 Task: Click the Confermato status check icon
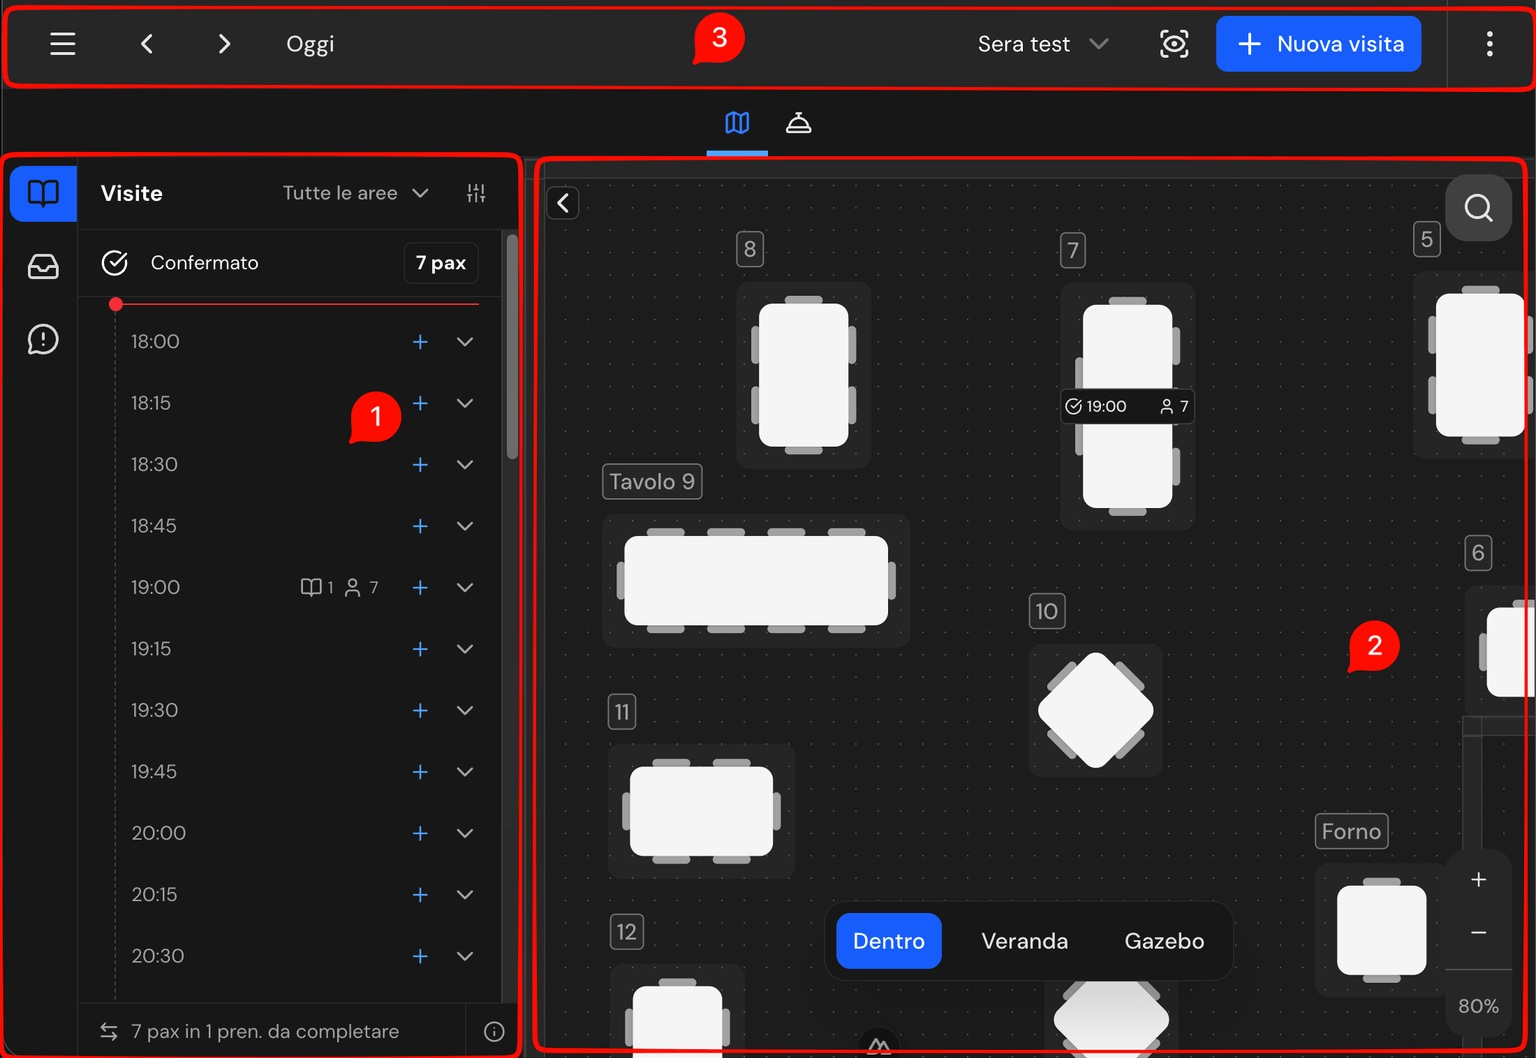tap(115, 263)
